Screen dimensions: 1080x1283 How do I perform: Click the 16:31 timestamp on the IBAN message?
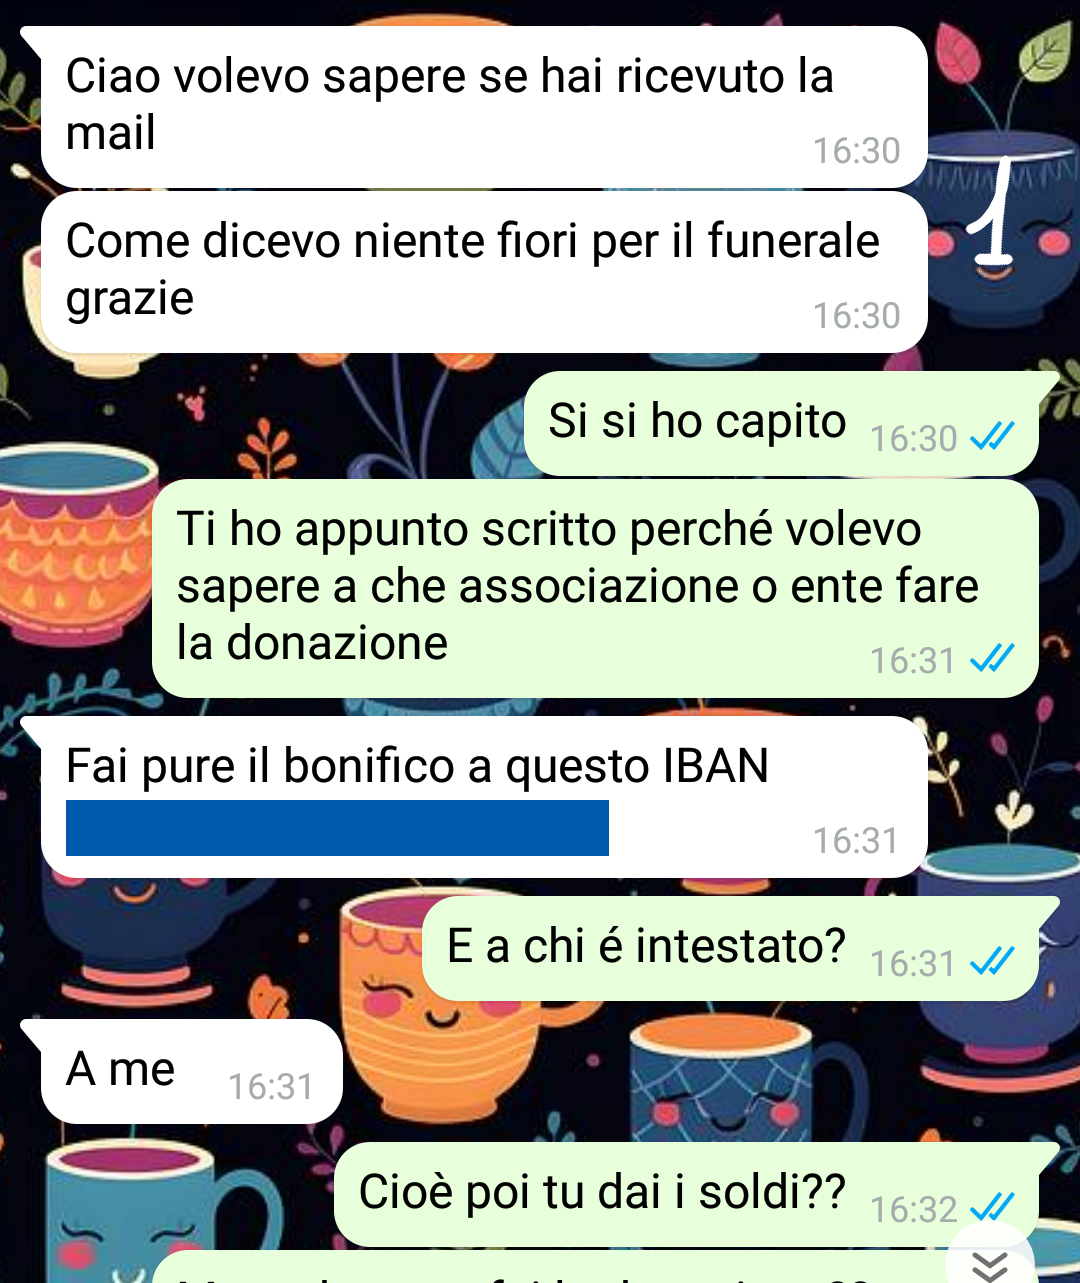coord(856,841)
